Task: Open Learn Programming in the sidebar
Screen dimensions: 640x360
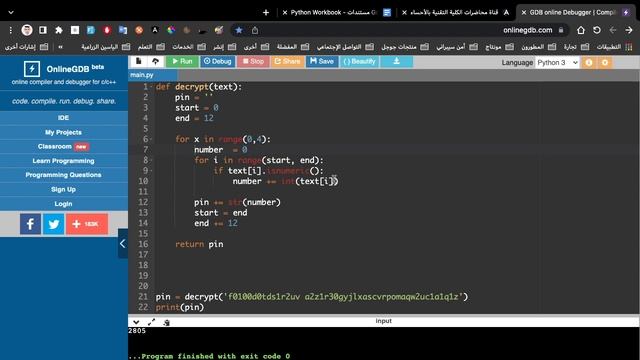Action: (x=64, y=161)
